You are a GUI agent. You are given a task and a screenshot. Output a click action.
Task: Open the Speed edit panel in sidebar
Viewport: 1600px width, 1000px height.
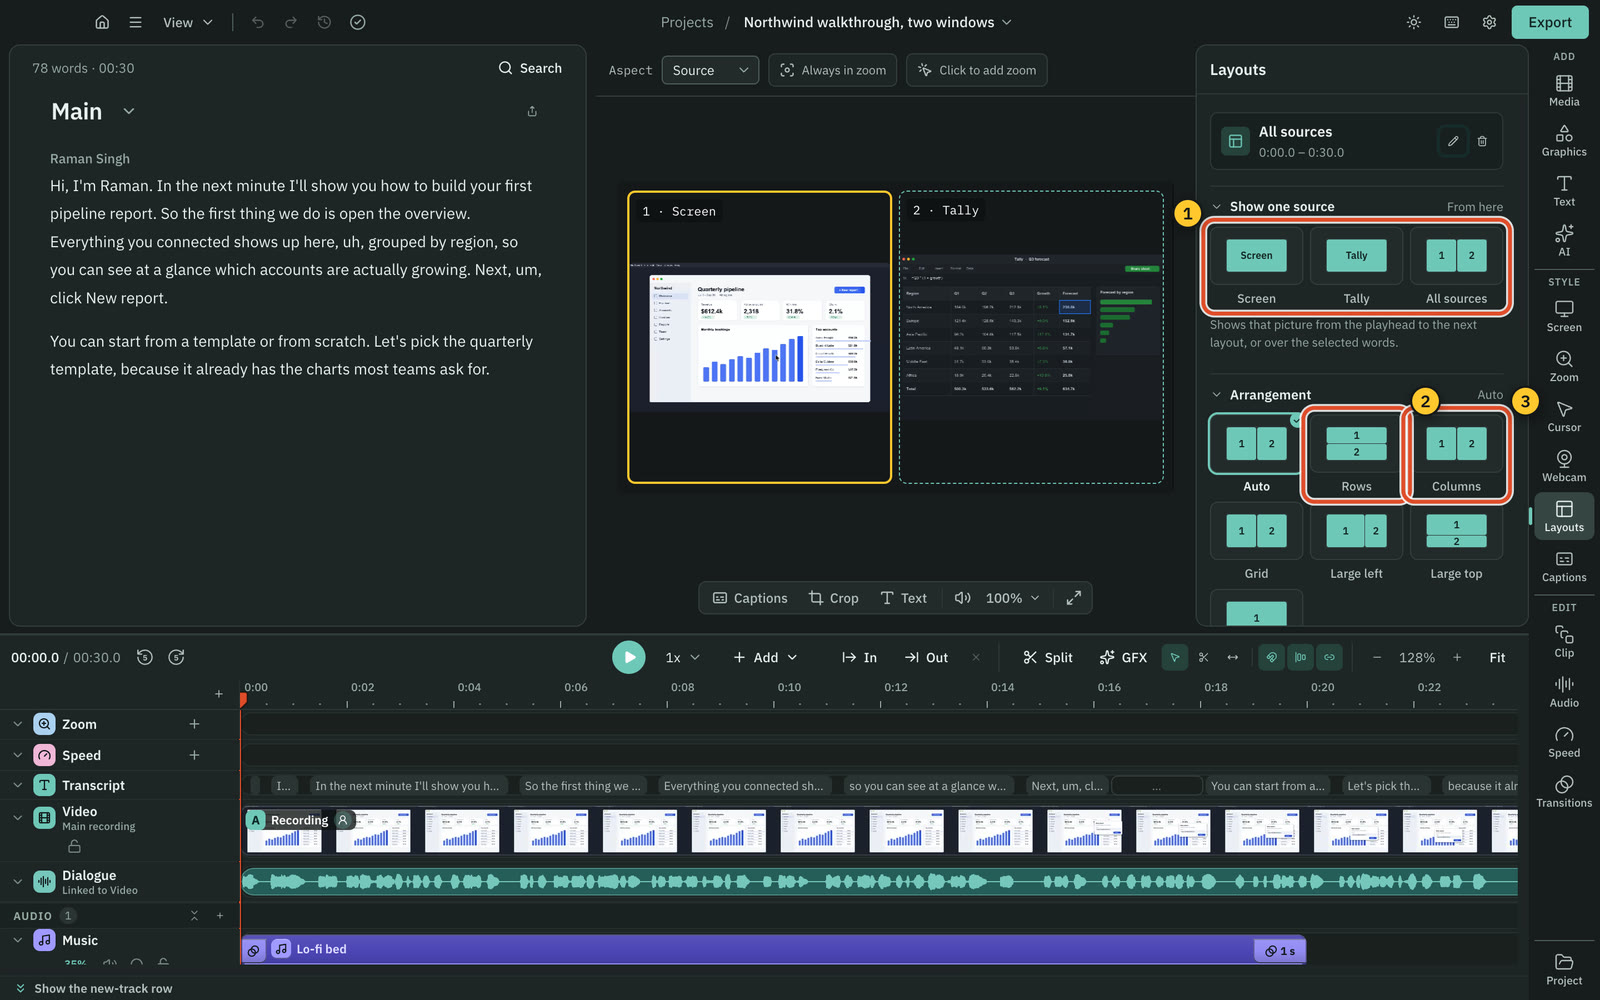click(x=1564, y=741)
